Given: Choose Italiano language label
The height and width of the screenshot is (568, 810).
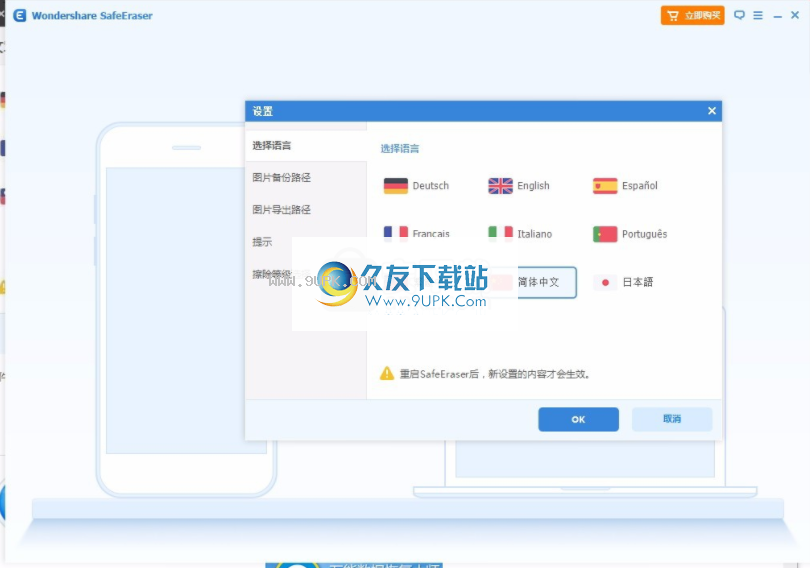Looking at the screenshot, I should coord(535,234).
